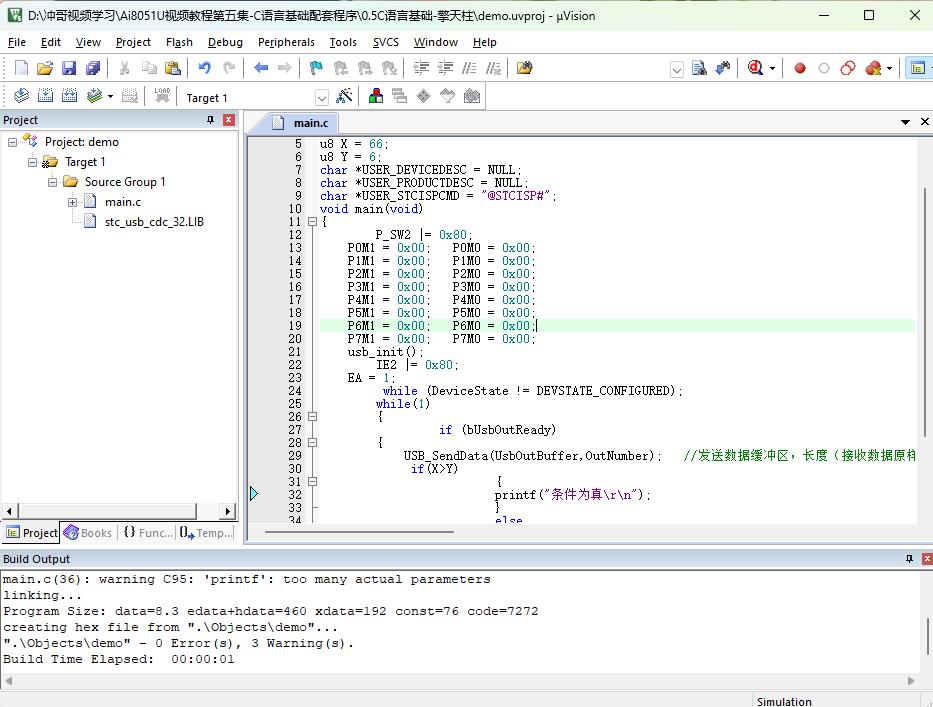Open the Pack Installer
Image resolution: width=933 pixels, height=707 pixels.
coord(472,96)
